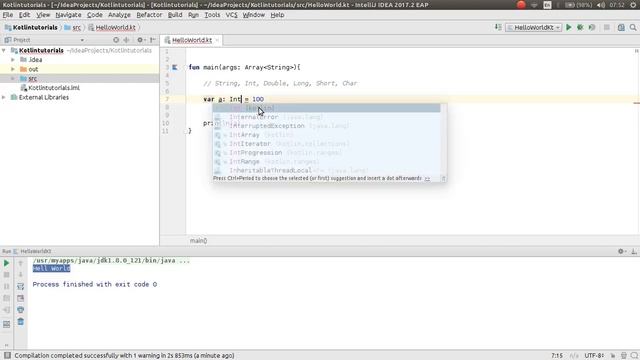Run with coverage from main toolbar
Viewport: 640px width, 360px height.
pos(592,27)
